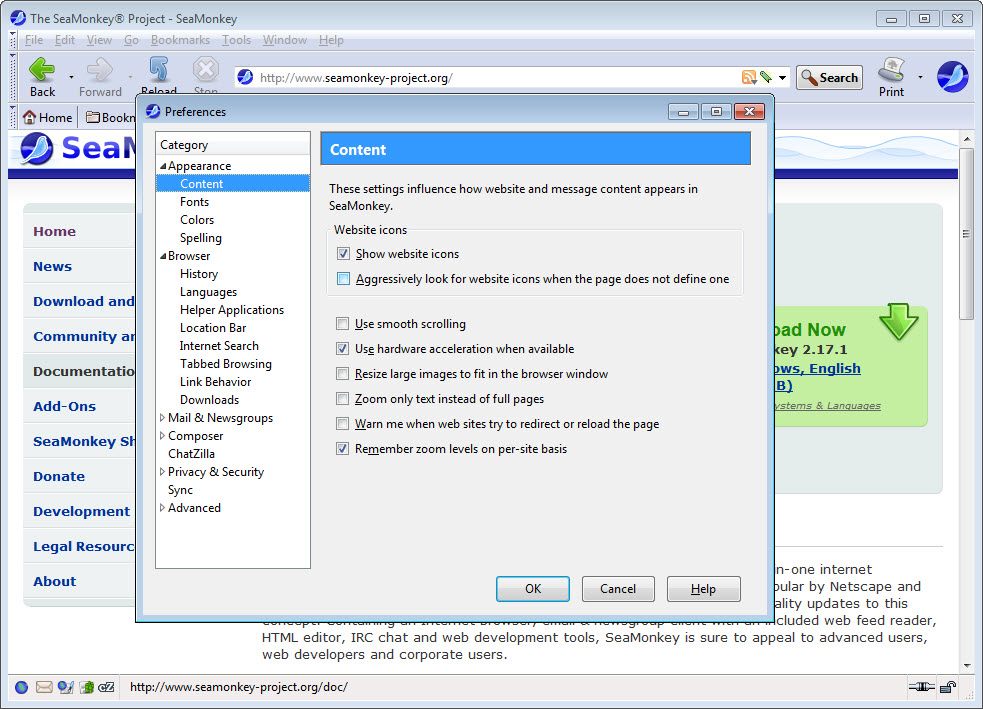Image resolution: width=983 pixels, height=709 pixels.
Task: Click the Home icon on the personal toolbar
Action: click(x=29, y=117)
